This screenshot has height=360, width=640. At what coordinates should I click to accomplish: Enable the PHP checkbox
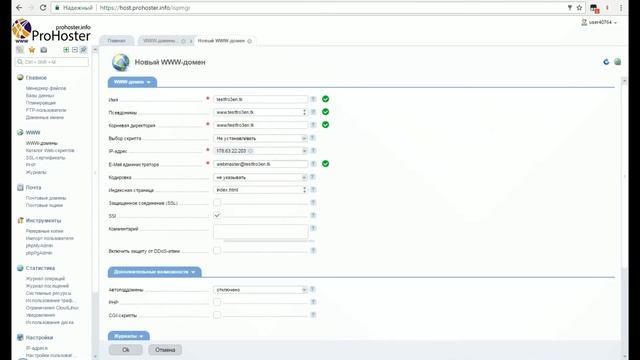[217, 302]
